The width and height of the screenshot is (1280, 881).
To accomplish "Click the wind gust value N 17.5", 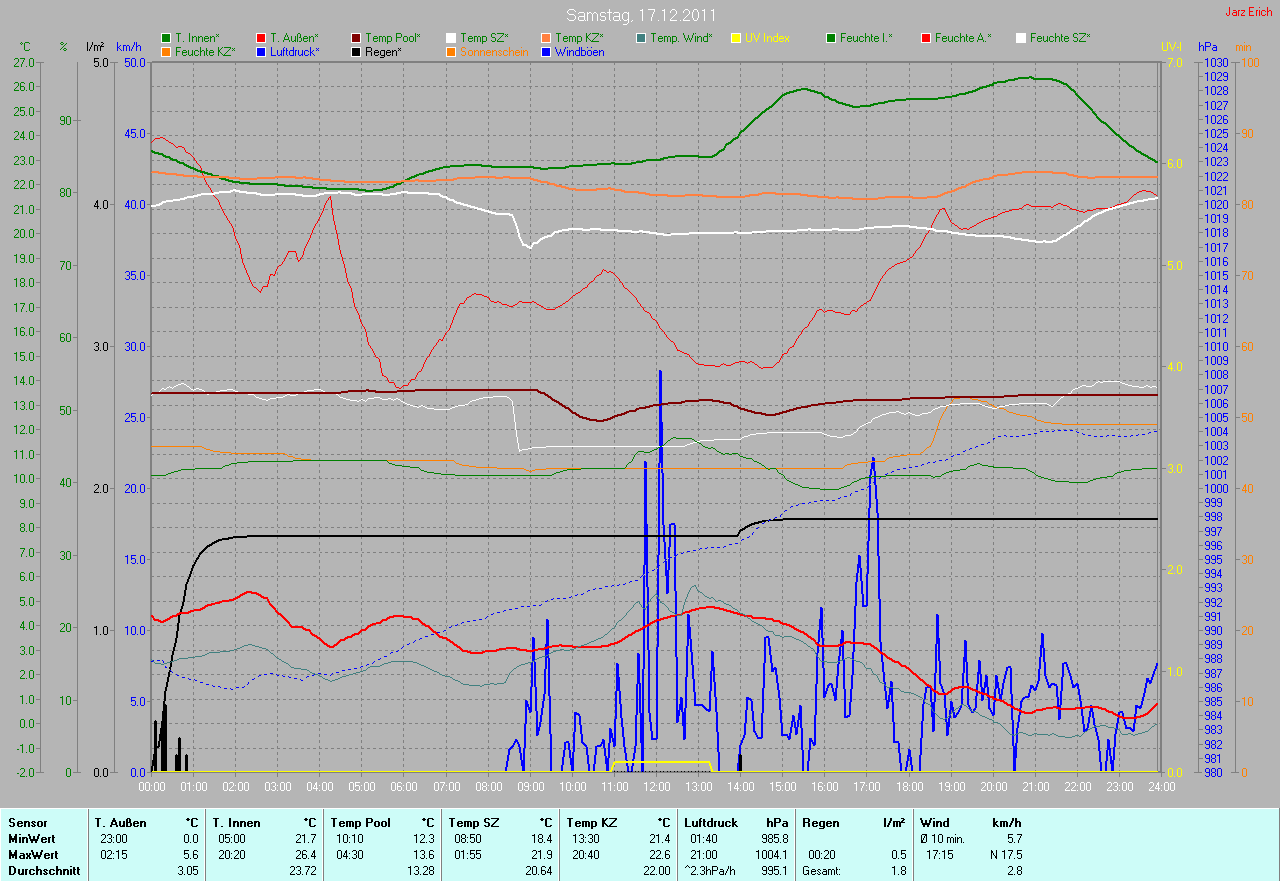I will pyautogui.click(x=1004, y=855).
